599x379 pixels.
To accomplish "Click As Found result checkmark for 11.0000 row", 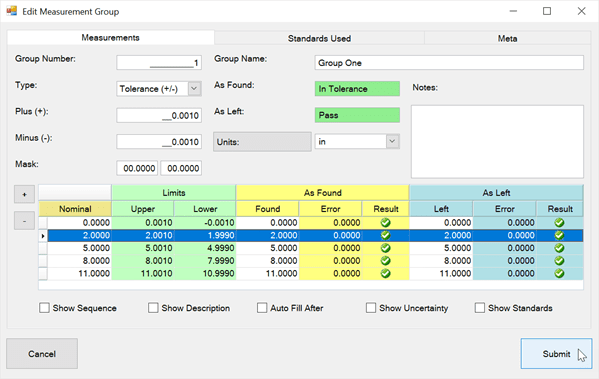I will pyautogui.click(x=385, y=273).
